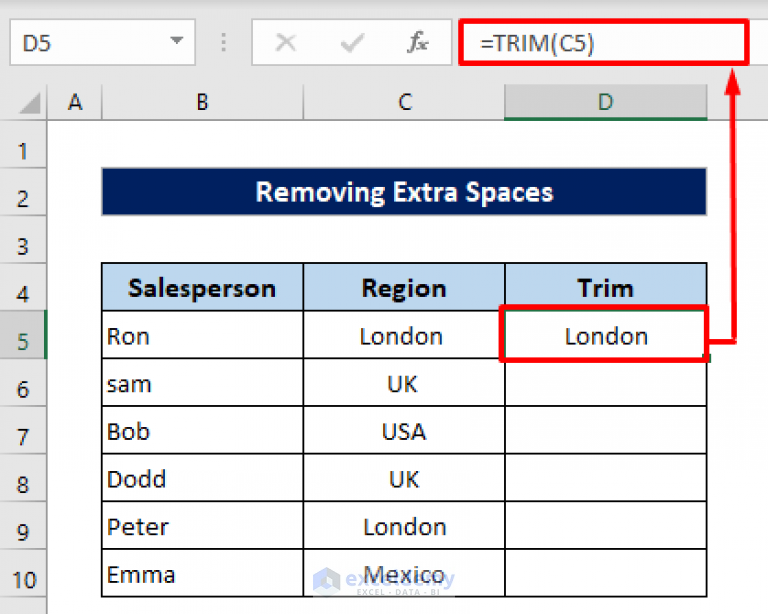Select column D header
Screen dimensions: 768x614
click(605, 102)
